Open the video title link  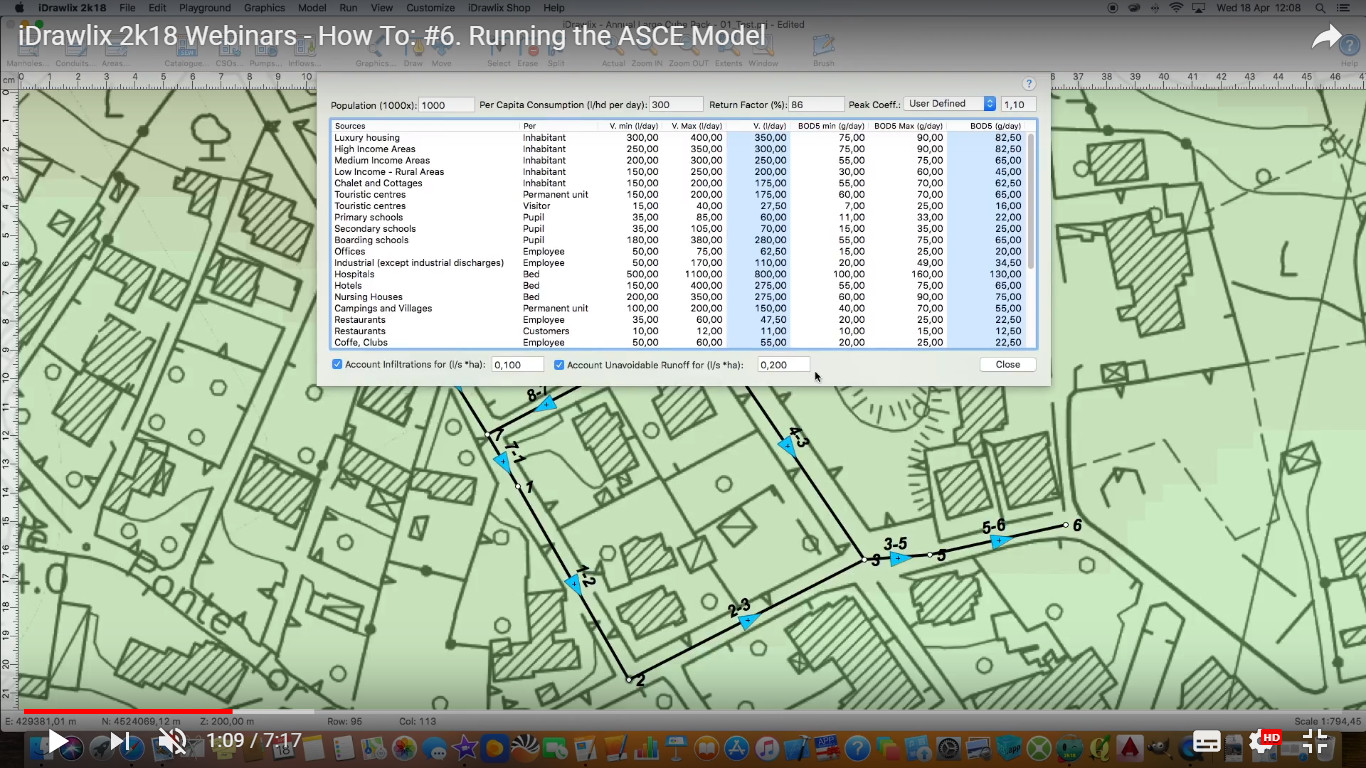point(392,38)
